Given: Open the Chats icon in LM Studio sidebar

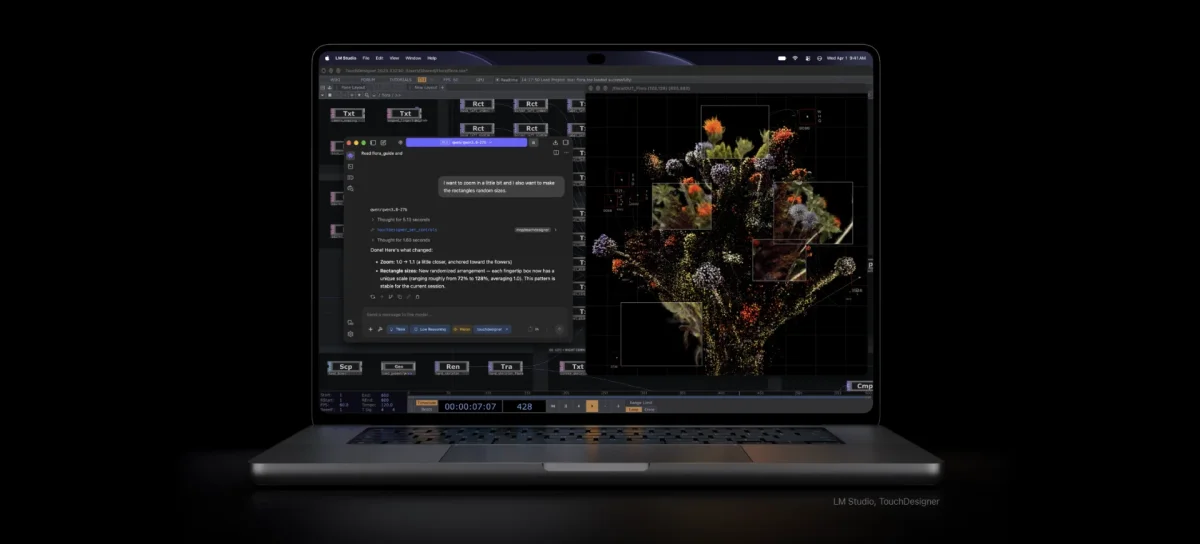Looking at the screenshot, I should click(350, 155).
